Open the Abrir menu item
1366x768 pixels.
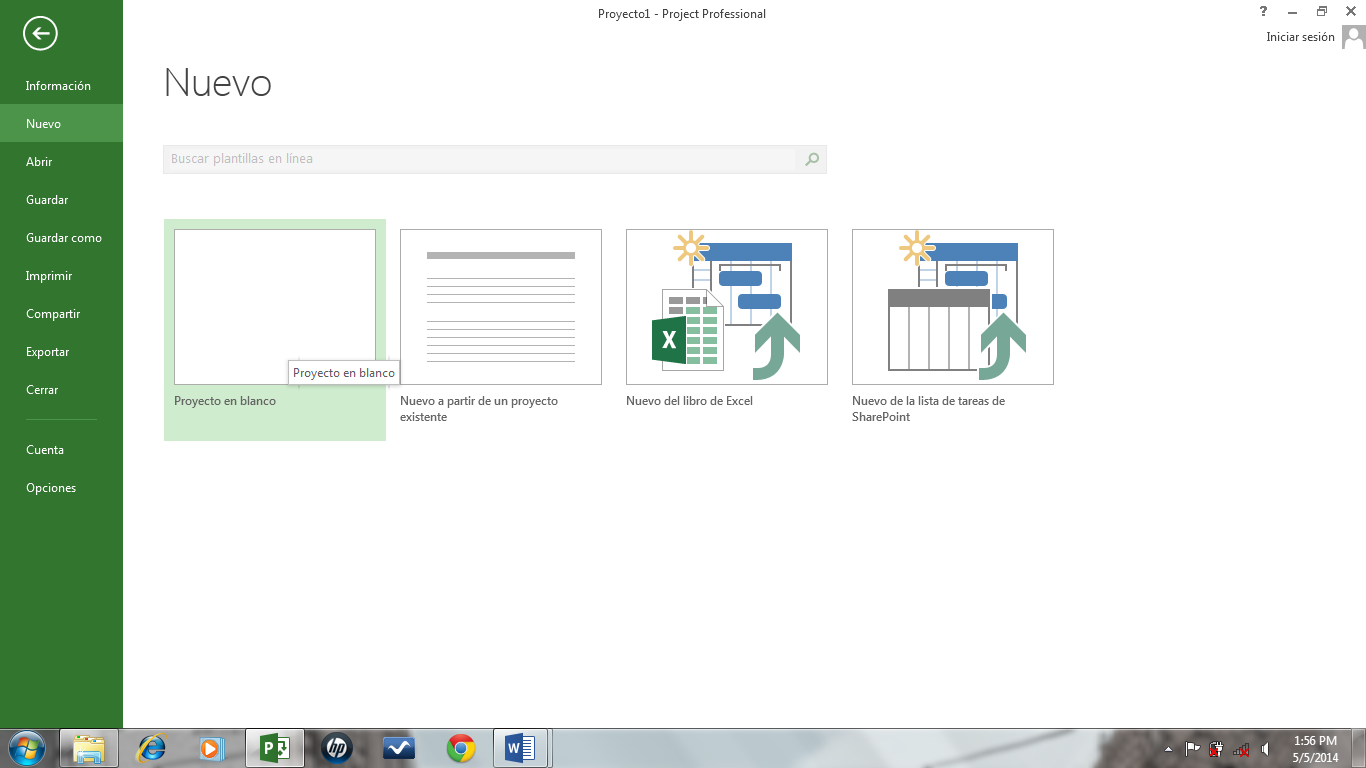point(61,162)
